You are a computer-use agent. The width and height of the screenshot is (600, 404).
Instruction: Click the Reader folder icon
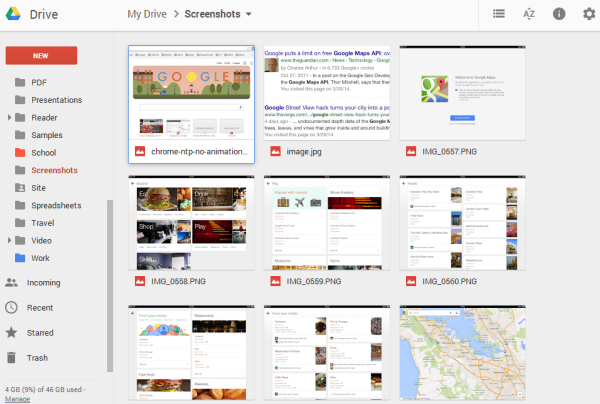click(20, 117)
